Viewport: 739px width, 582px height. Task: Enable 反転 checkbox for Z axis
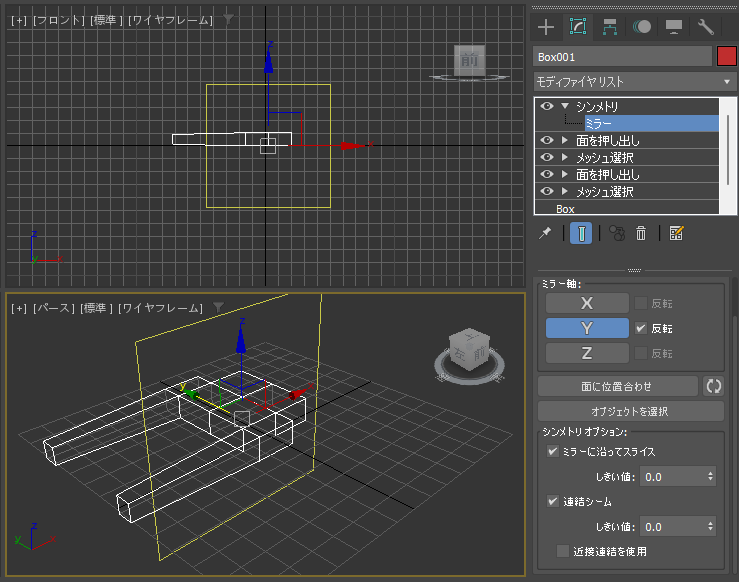641,353
